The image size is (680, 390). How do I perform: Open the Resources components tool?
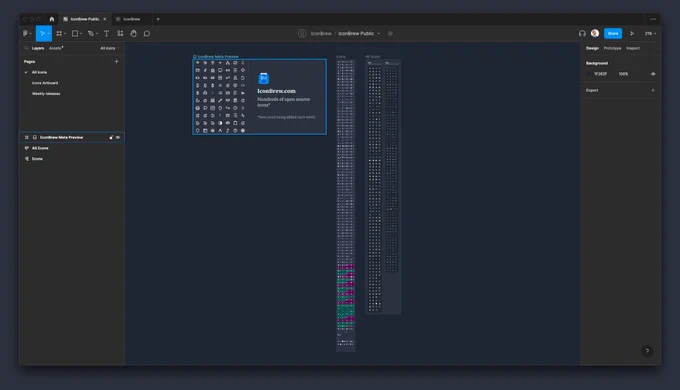coord(120,33)
